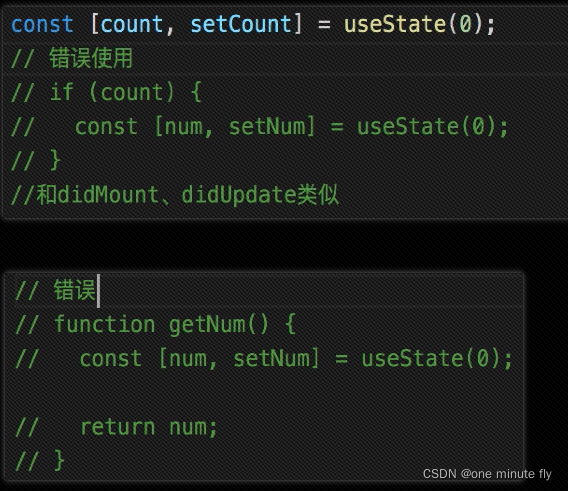Click the commented return num; line

[116, 427]
